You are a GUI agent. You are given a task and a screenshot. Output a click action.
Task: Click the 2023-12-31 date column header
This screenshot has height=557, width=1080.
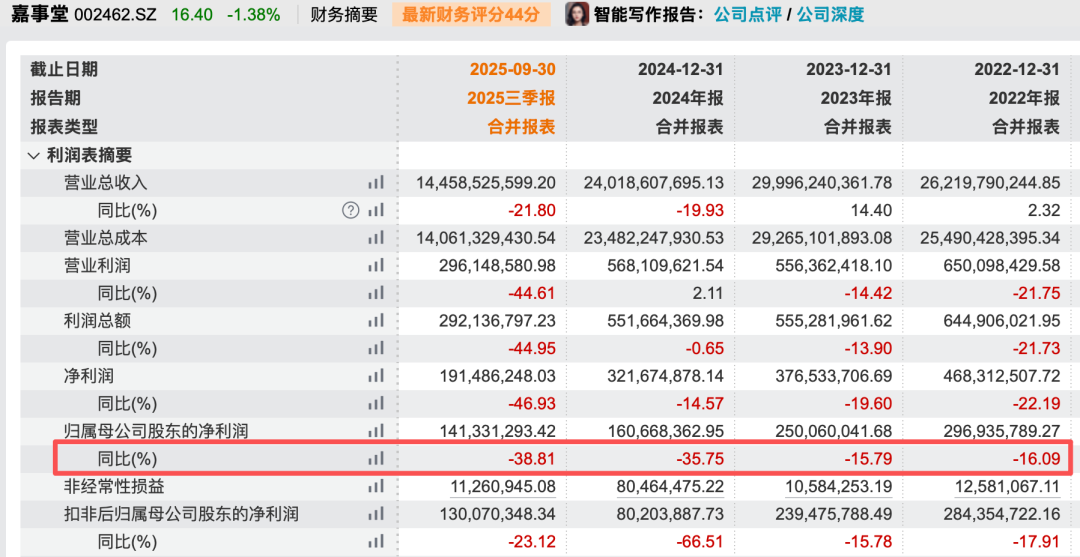point(848,69)
